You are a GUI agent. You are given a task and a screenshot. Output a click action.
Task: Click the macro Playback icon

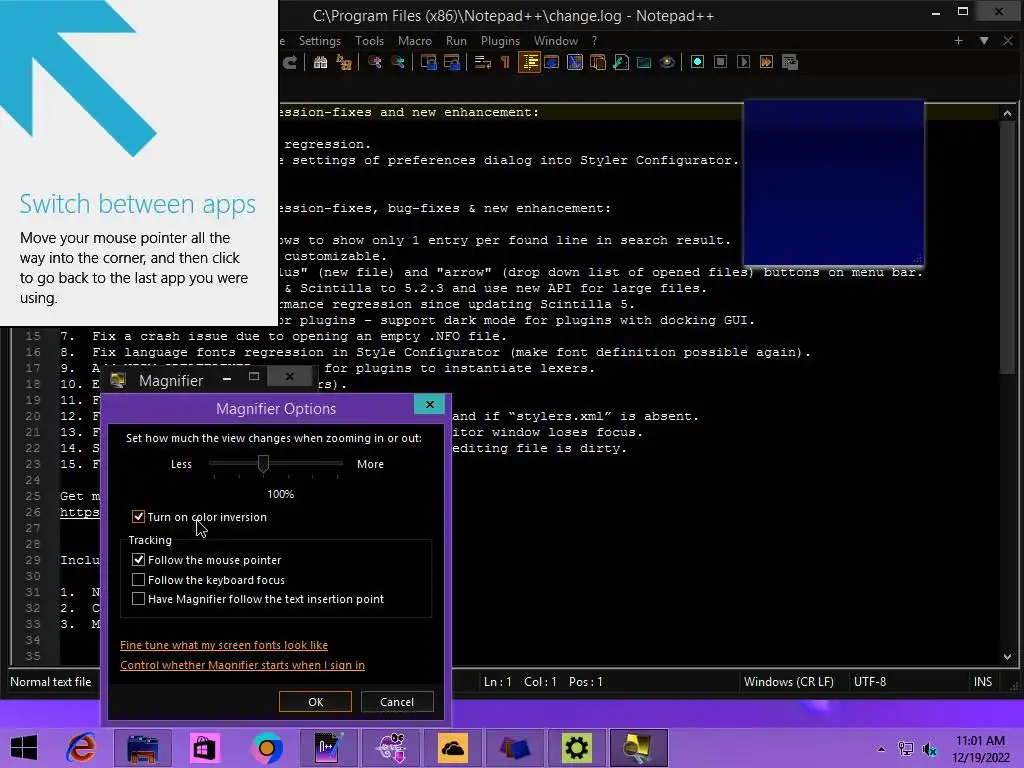pyautogui.click(x=743, y=62)
